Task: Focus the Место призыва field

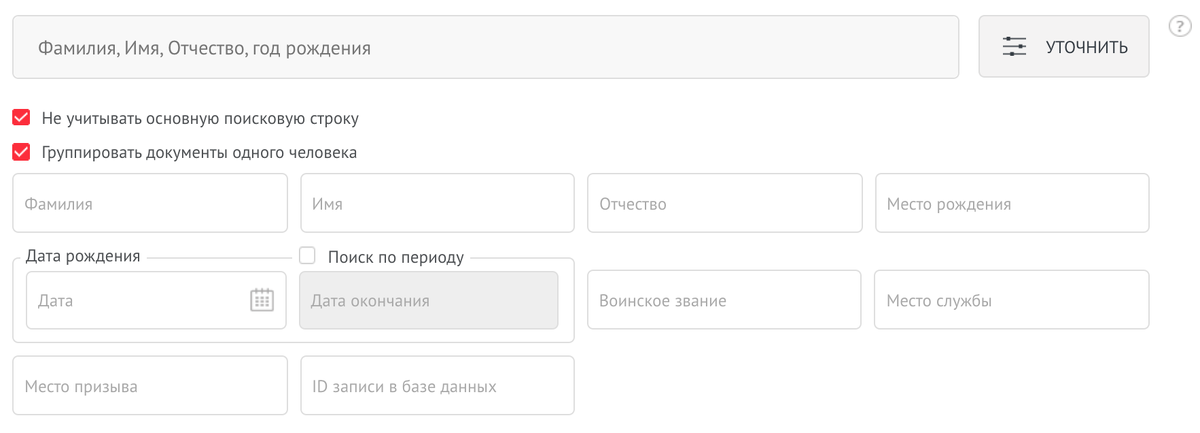Action: point(150,386)
